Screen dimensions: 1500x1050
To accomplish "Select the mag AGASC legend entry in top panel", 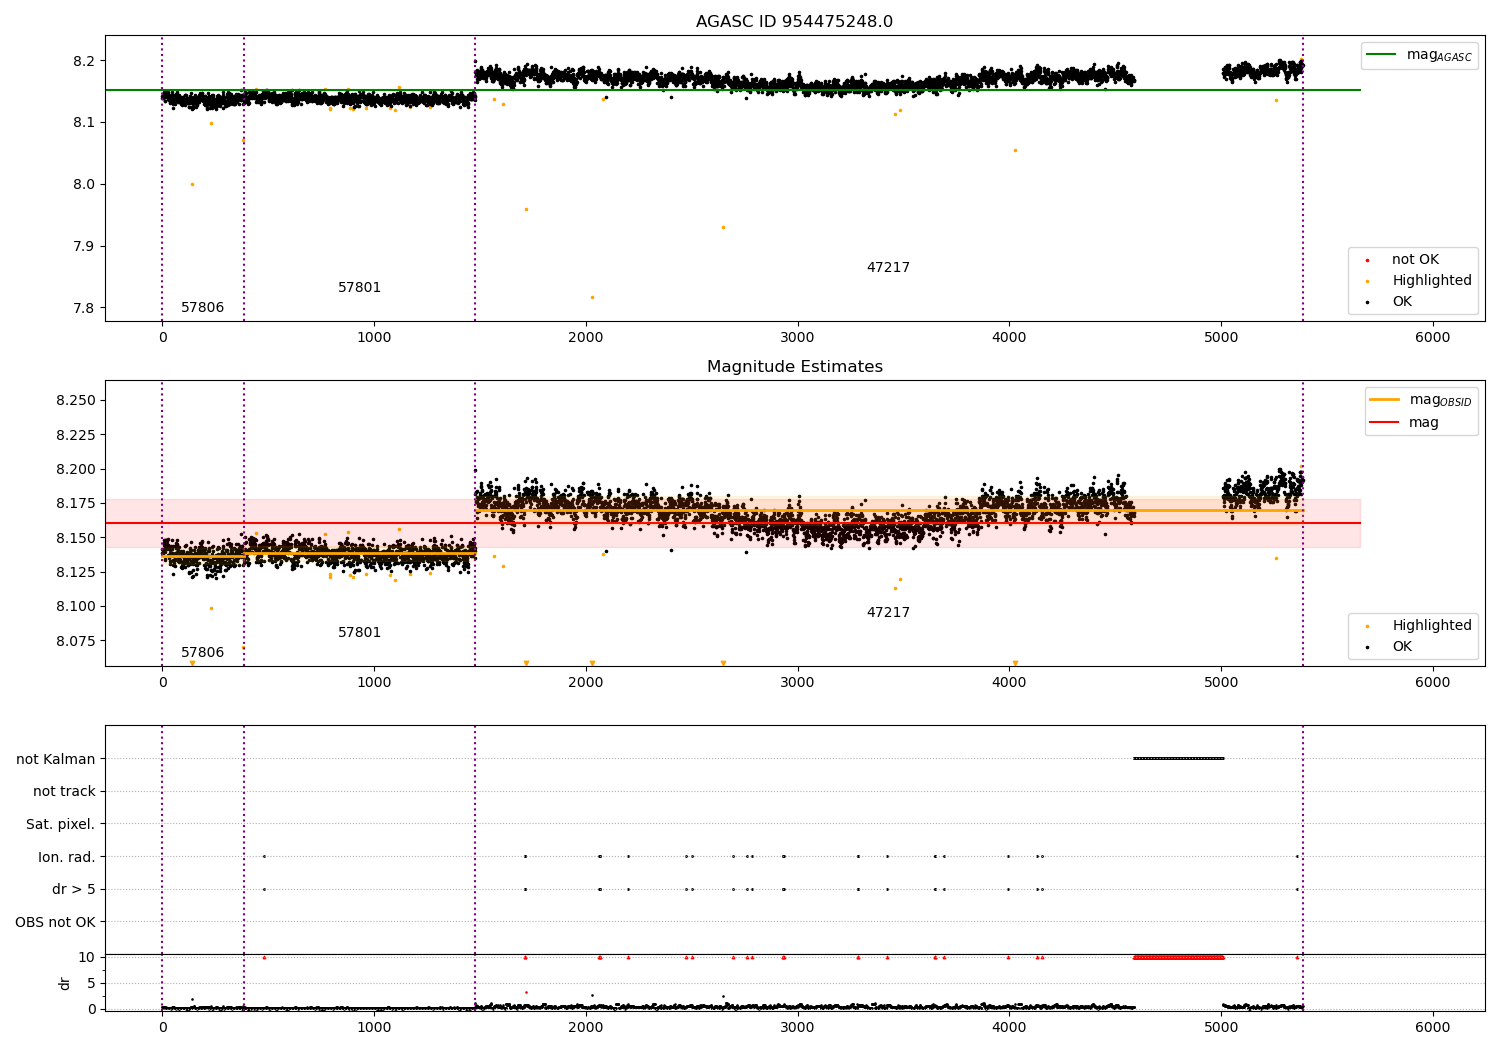I will pos(1419,56).
